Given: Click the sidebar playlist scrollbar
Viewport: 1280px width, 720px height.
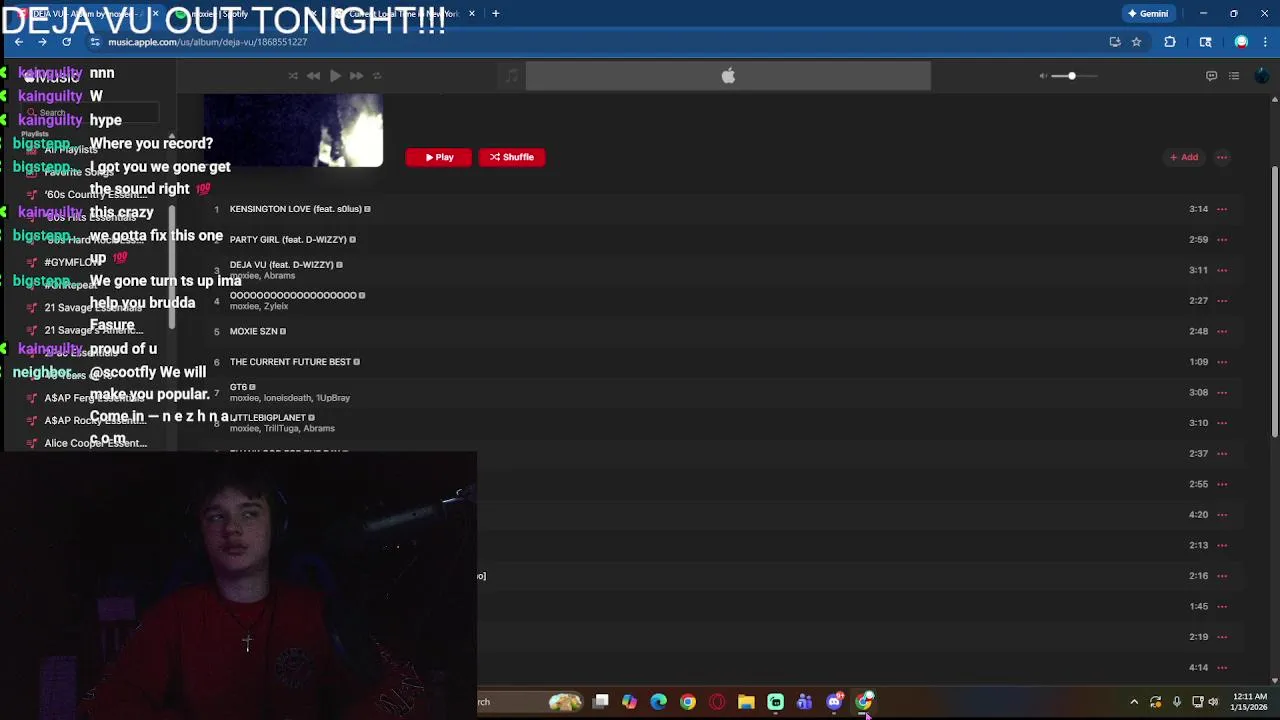Looking at the screenshot, I should point(172,266).
